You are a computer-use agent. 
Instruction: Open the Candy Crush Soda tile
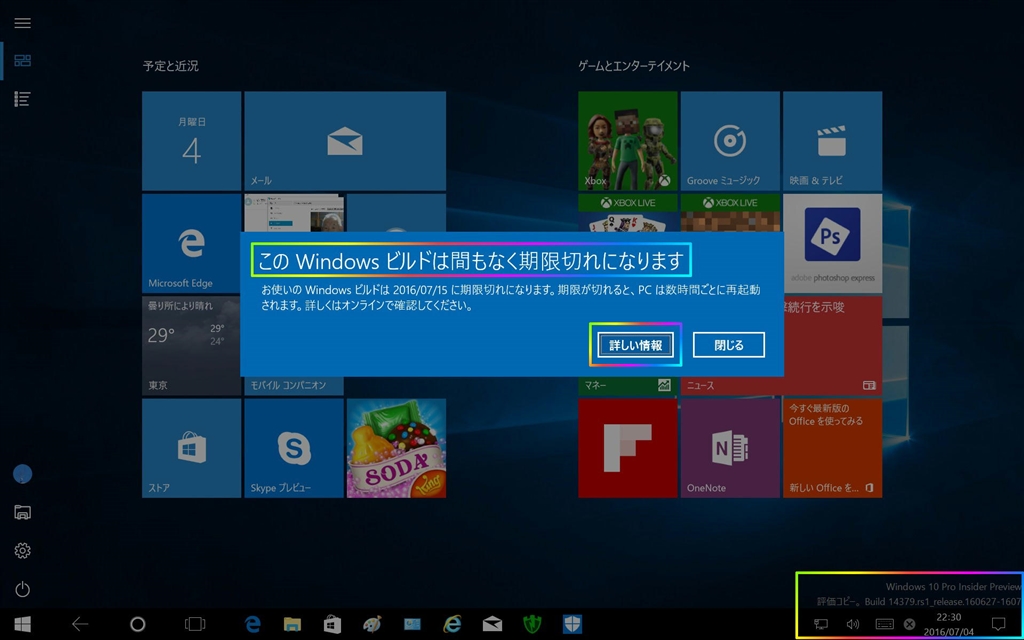tap(396, 448)
